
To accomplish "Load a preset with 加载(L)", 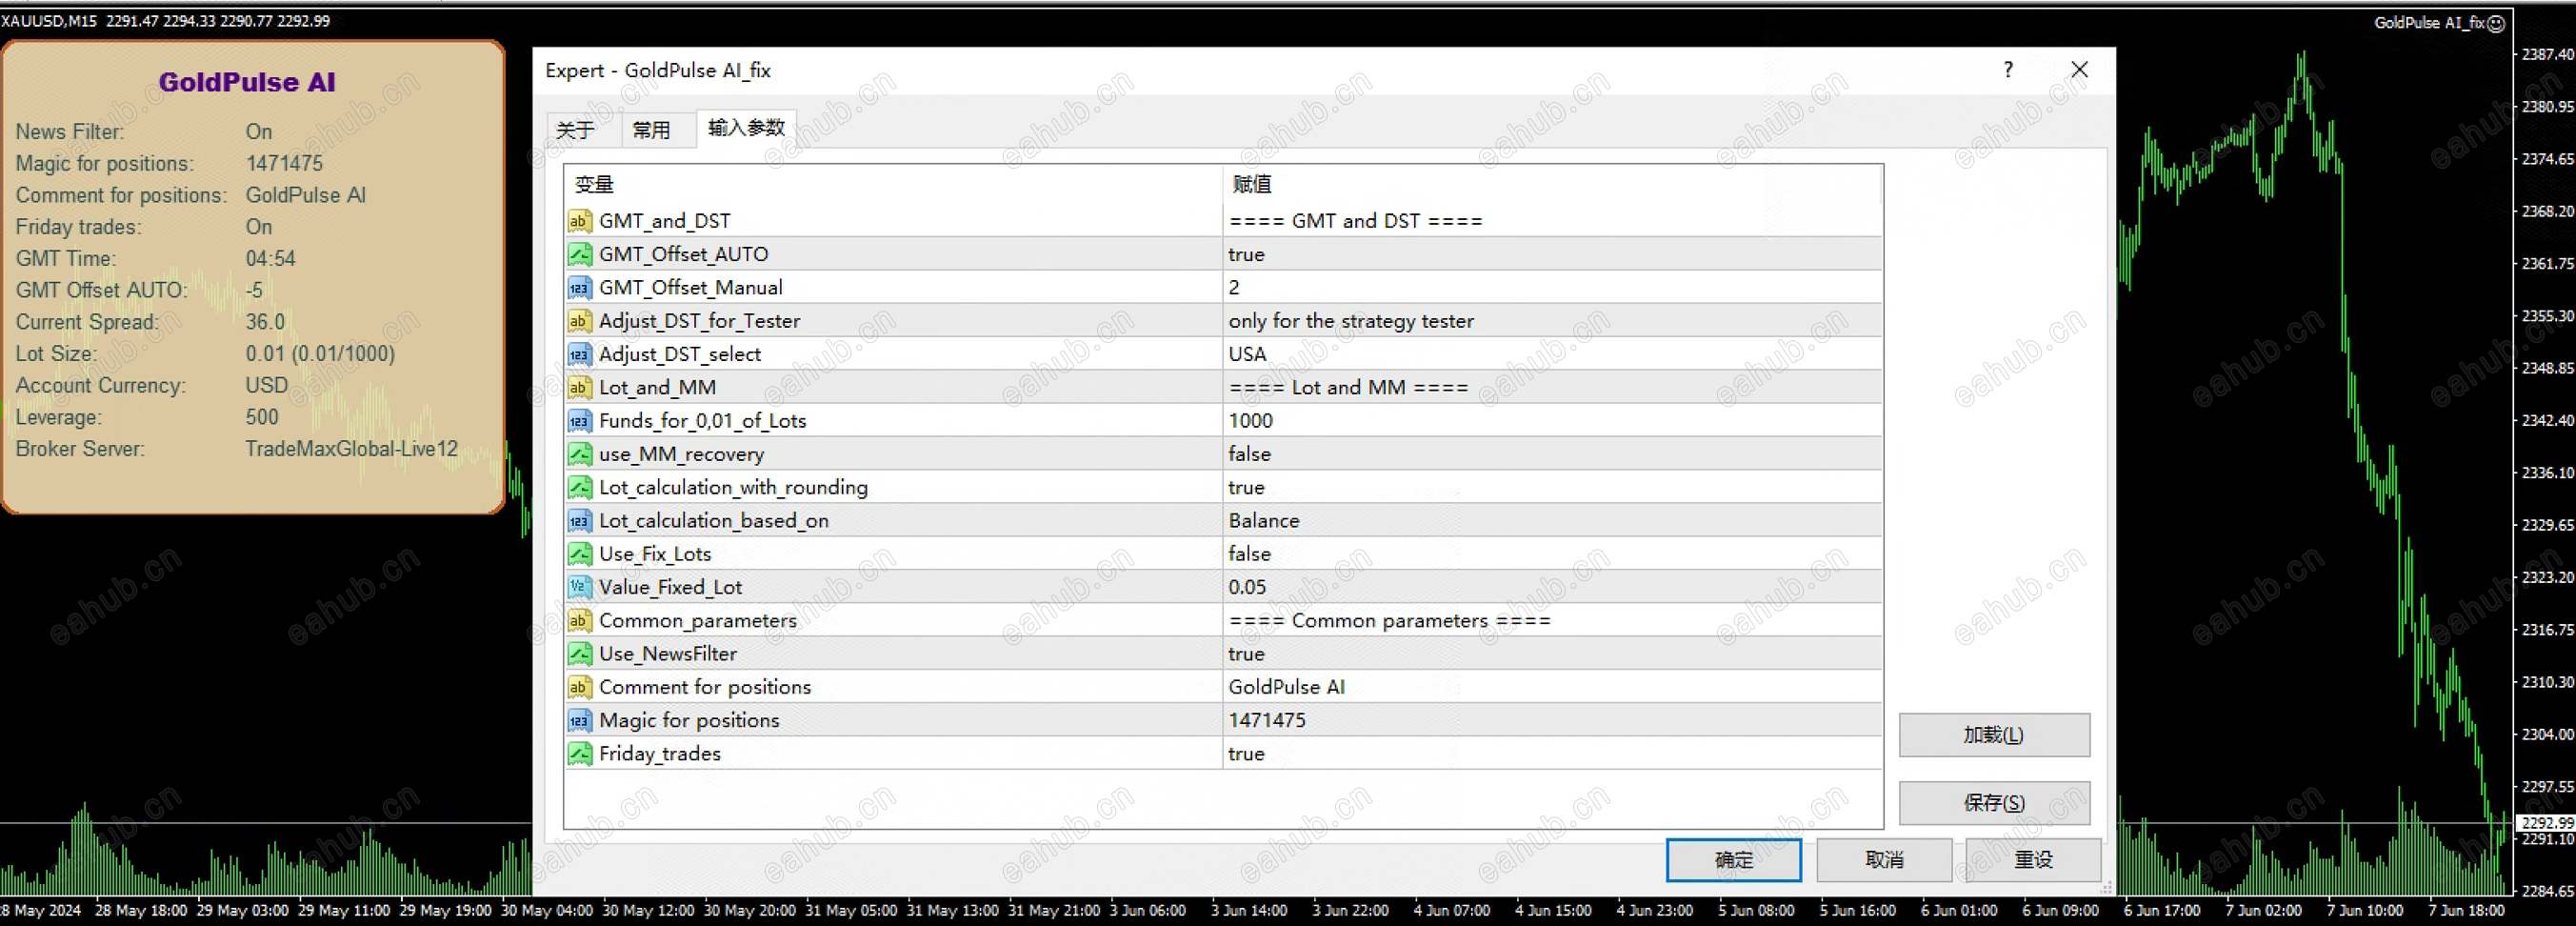I will tap(1994, 735).
